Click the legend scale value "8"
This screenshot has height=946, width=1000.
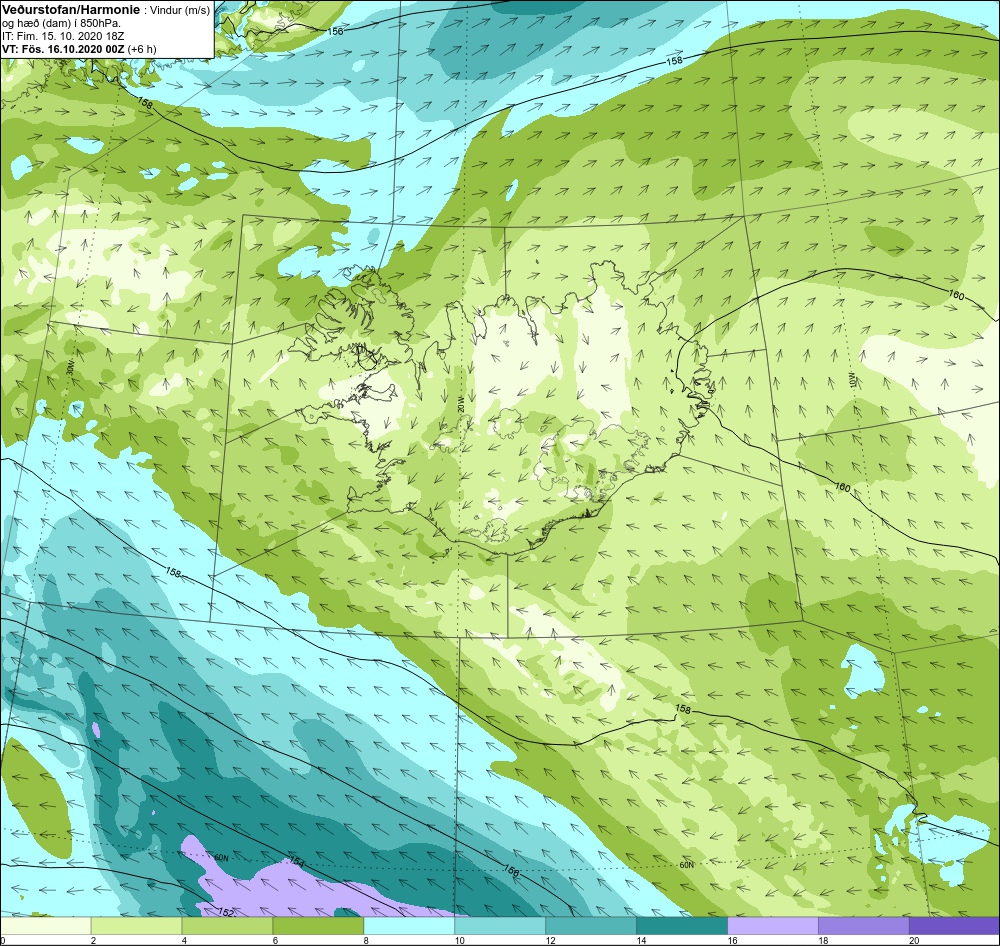point(366,941)
